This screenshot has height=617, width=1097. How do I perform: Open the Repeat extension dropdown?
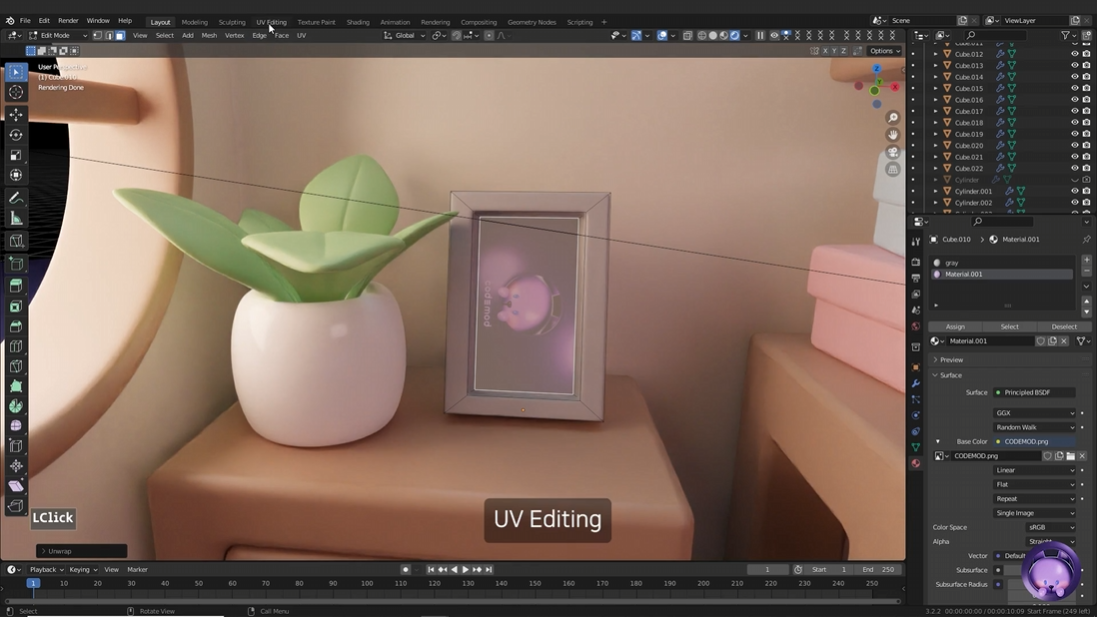[x=1035, y=499]
